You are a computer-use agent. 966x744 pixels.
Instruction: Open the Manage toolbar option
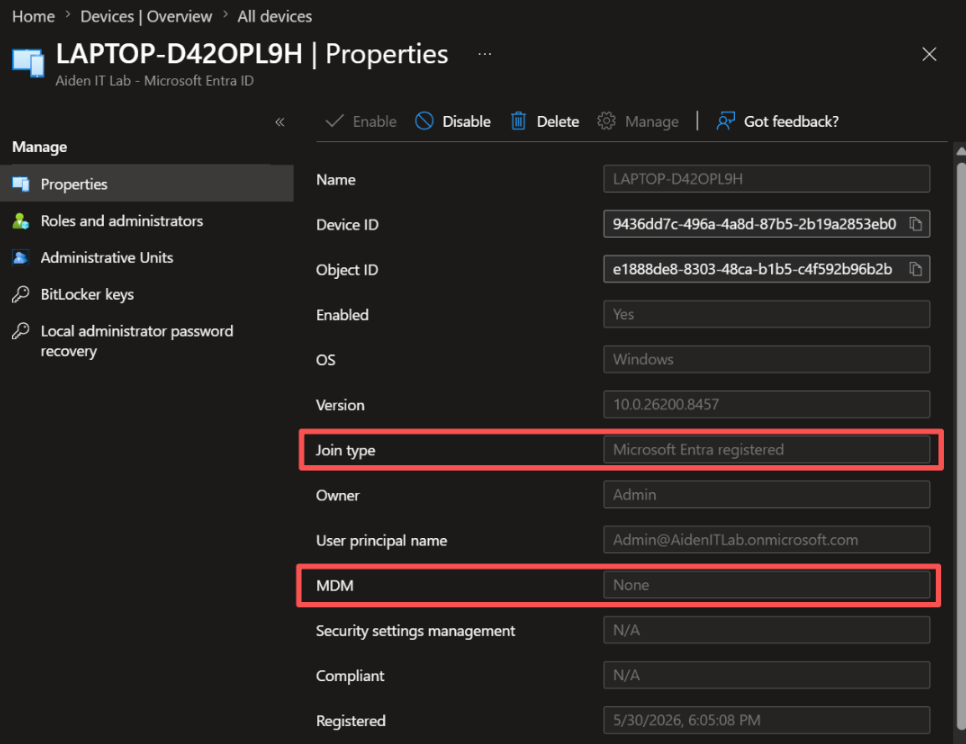click(x=638, y=121)
